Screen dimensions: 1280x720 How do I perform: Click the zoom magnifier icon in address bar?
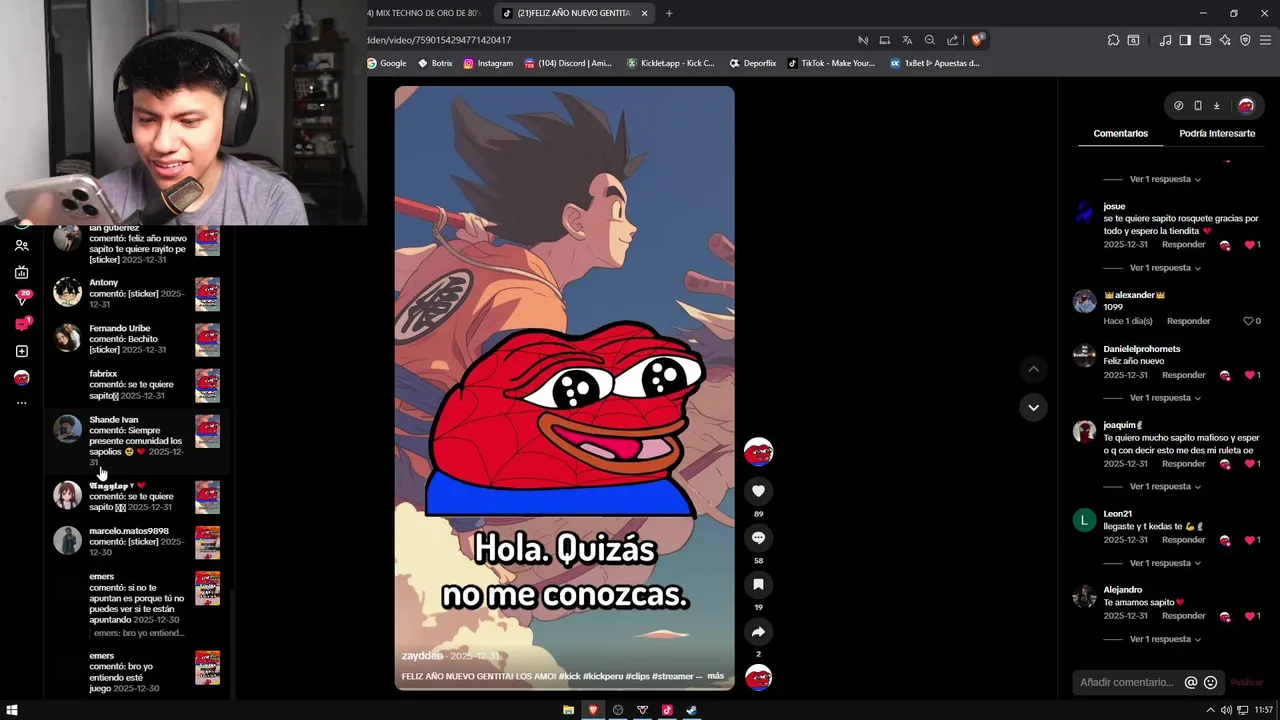click(930, 40)
